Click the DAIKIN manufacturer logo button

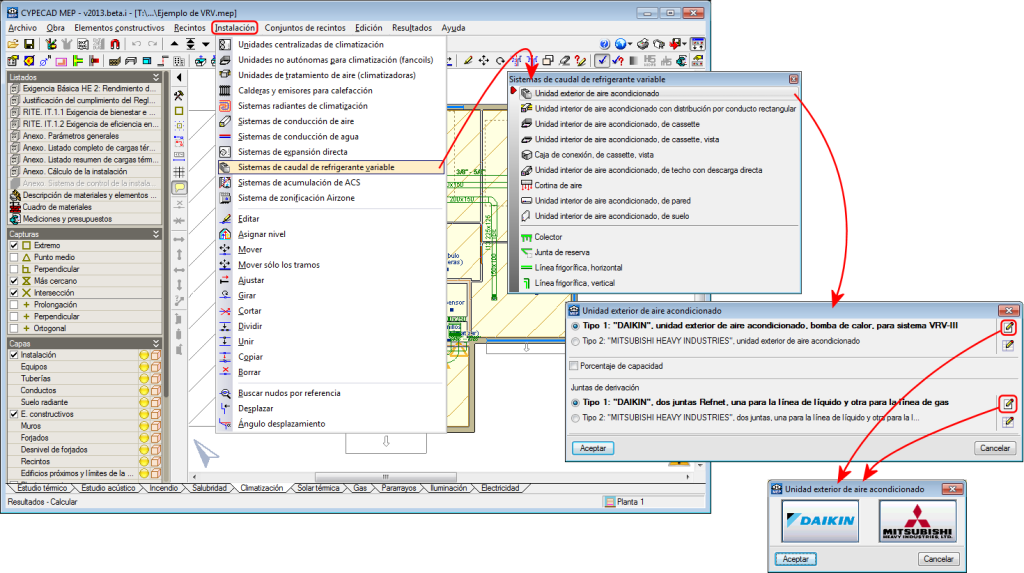click(x=820, y=521)
